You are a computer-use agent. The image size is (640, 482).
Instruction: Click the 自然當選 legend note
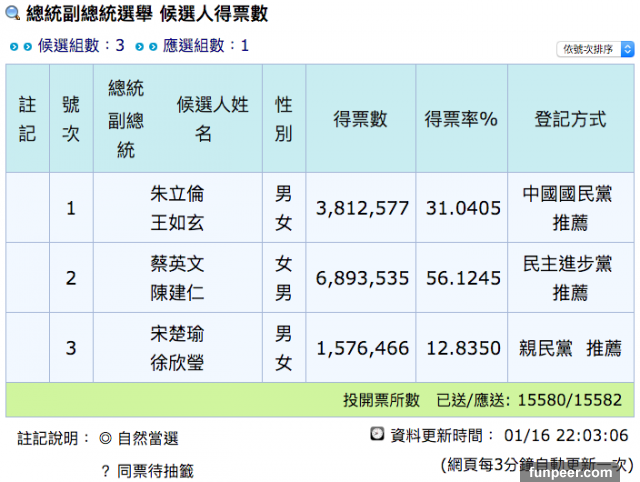139,438
